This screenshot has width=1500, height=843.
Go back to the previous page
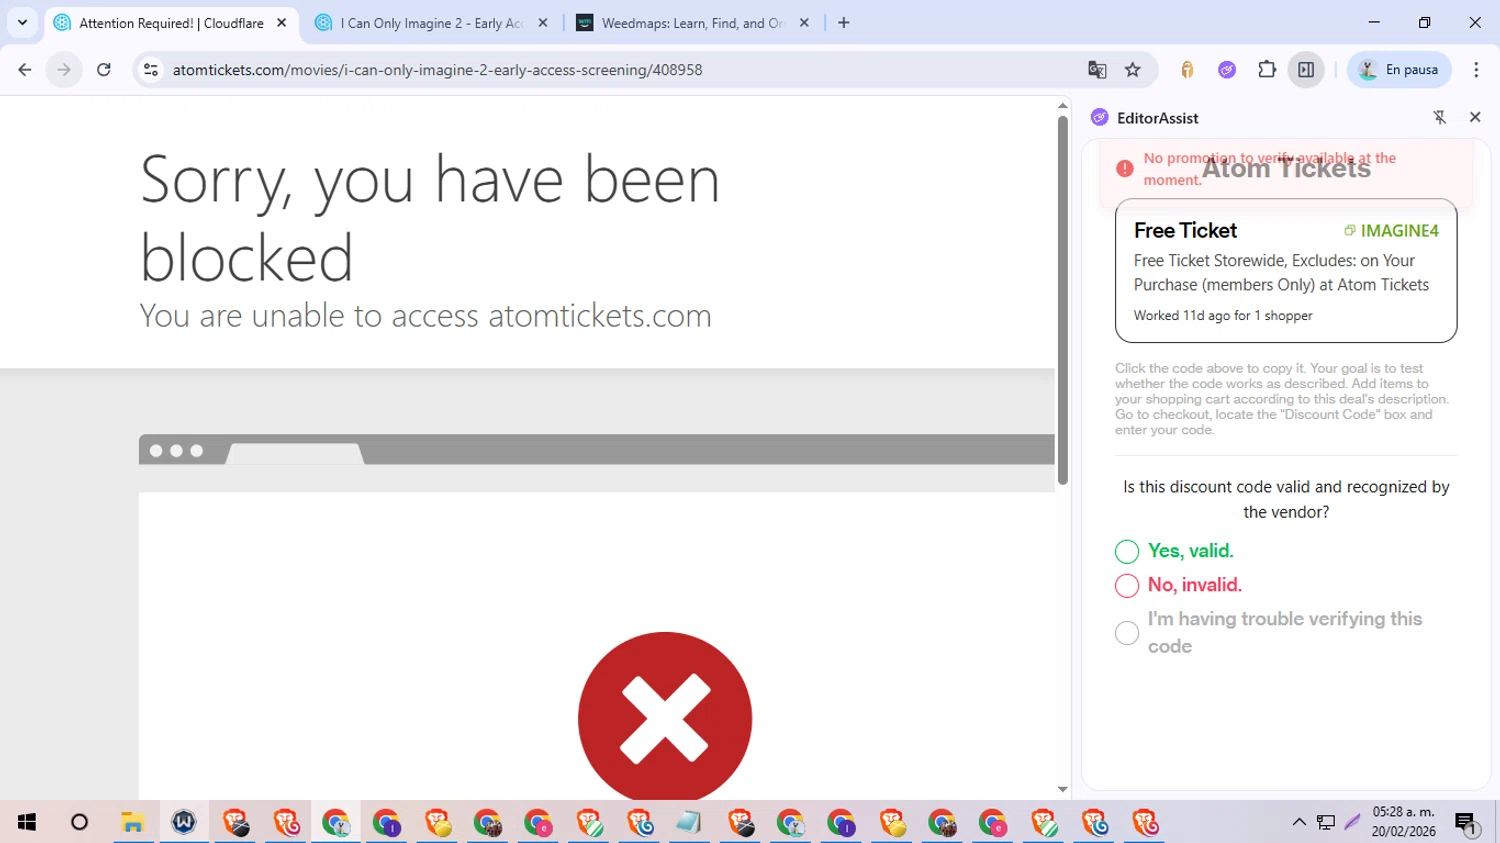click(25, 70)
